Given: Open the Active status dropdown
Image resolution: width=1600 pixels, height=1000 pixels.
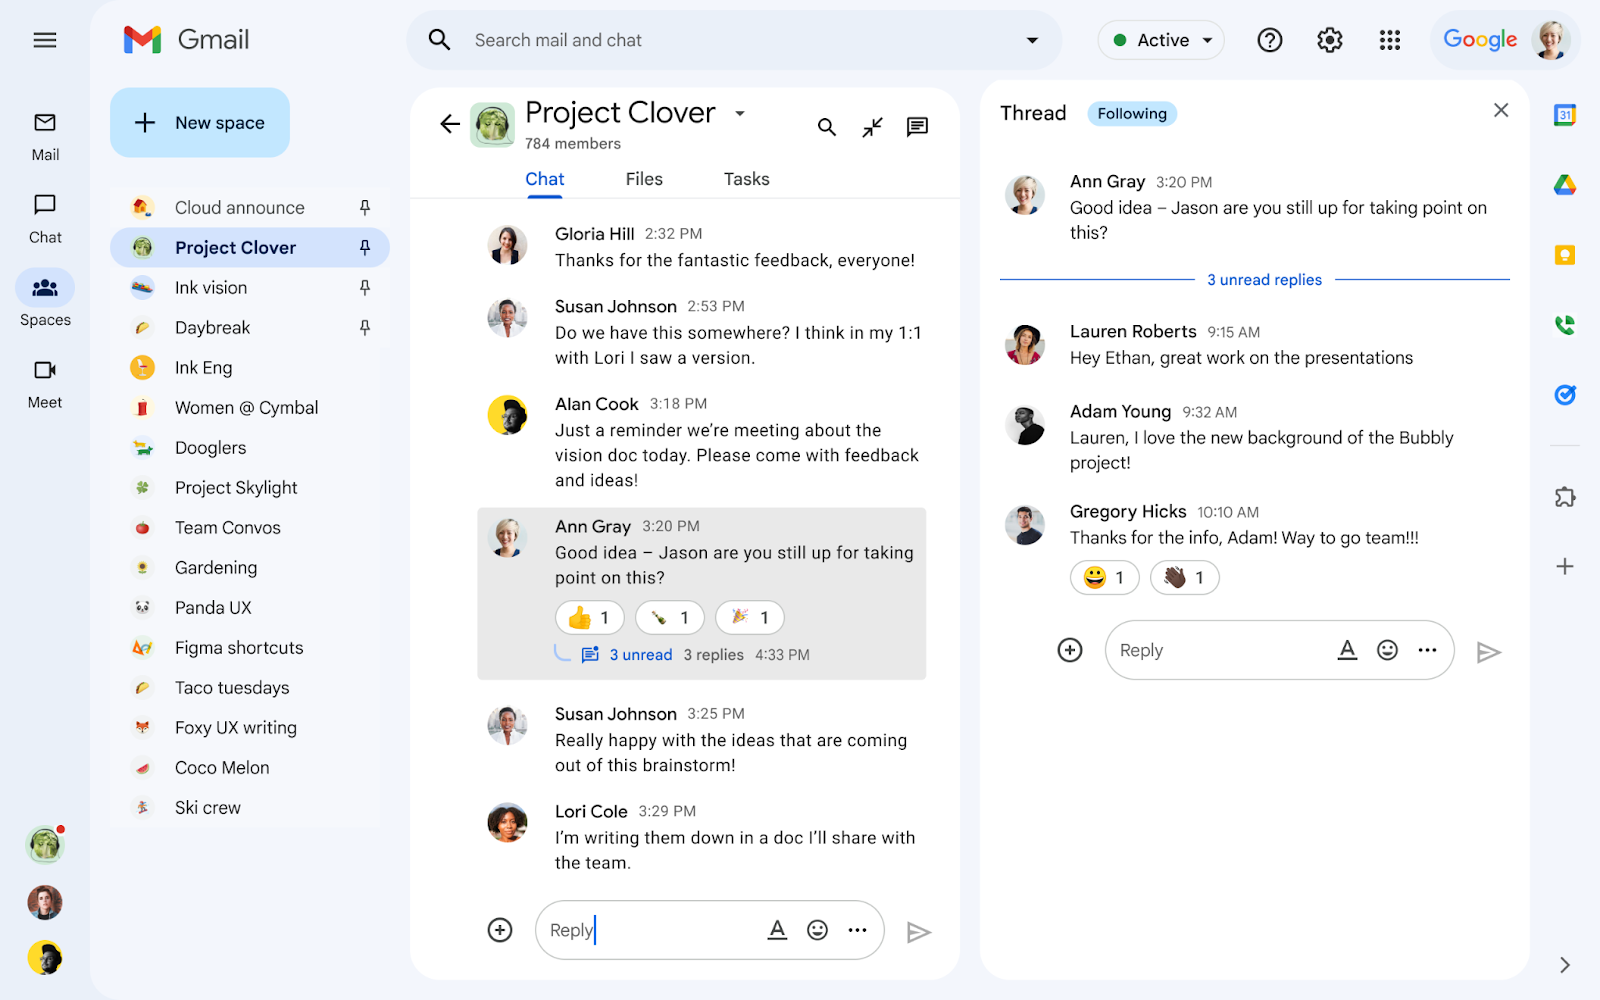Looking at the screenshot, I should 1160,40.
